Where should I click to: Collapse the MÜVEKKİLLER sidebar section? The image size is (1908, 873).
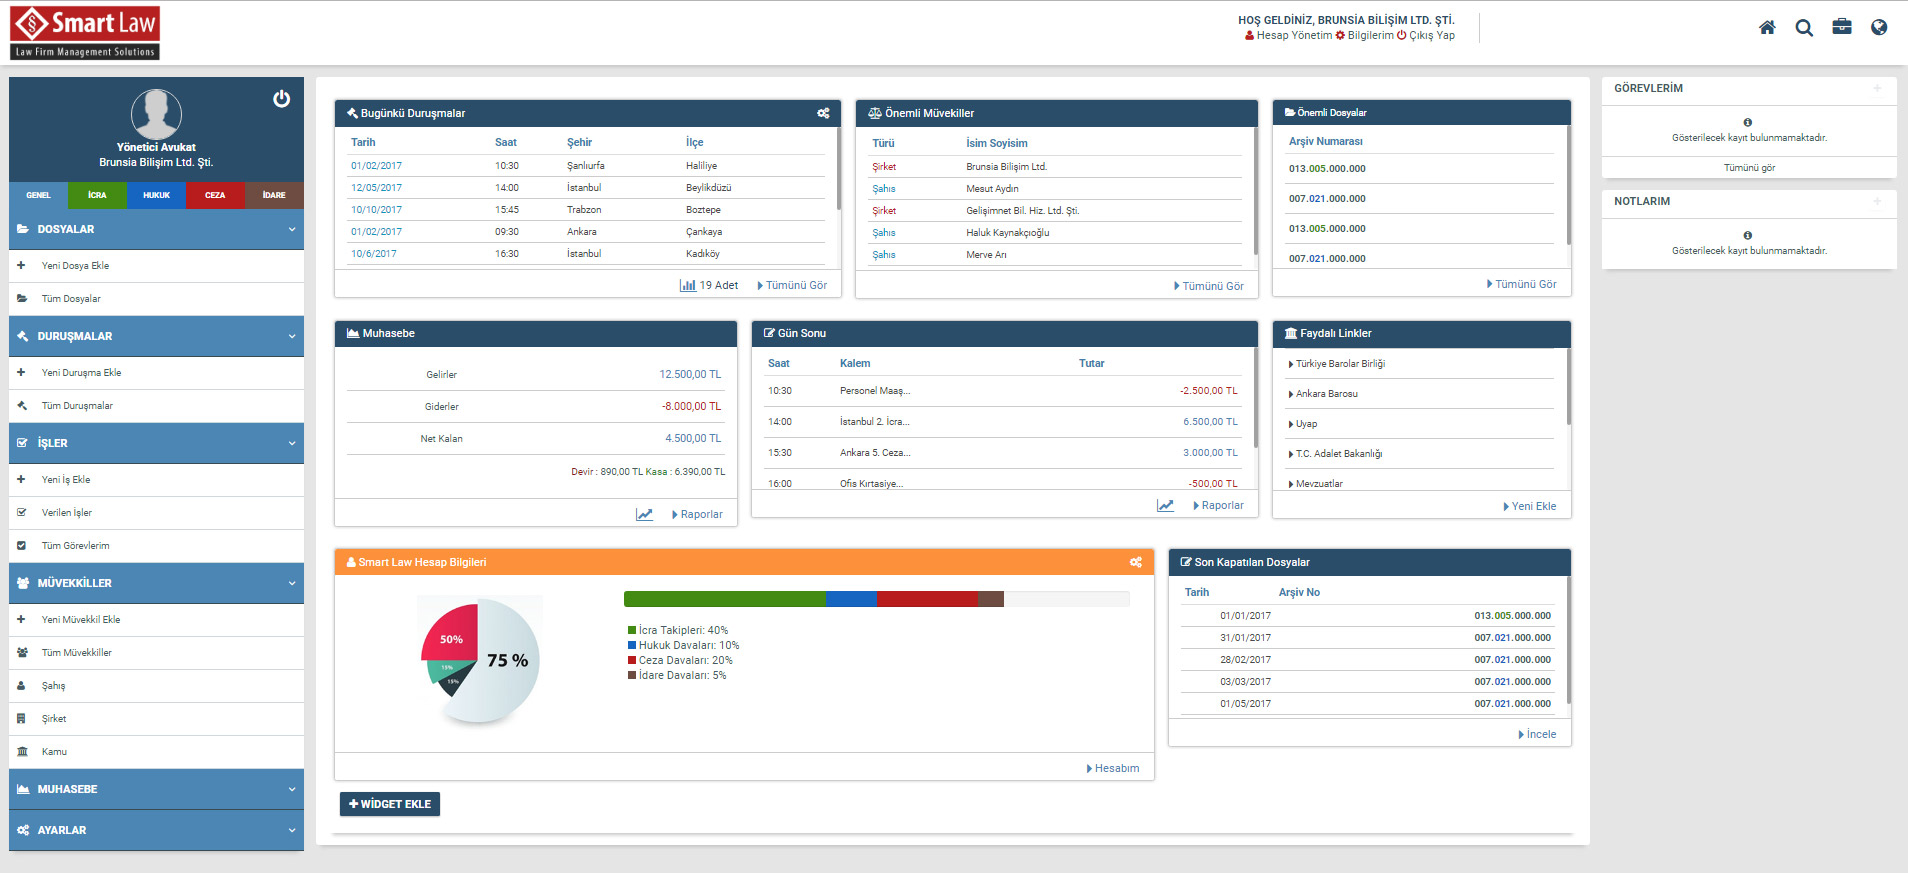[156, 583]
